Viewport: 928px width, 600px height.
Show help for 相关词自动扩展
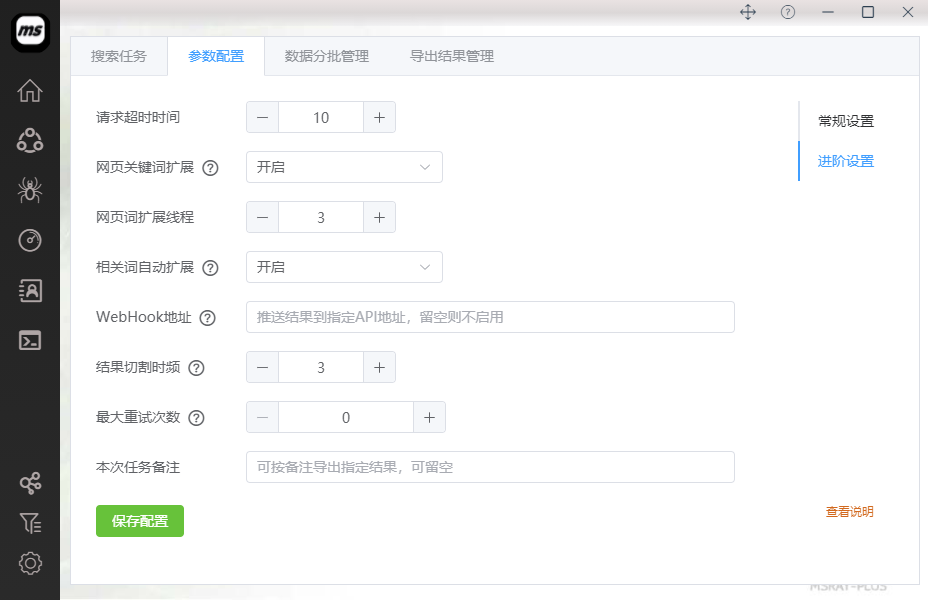click(210, 268)
